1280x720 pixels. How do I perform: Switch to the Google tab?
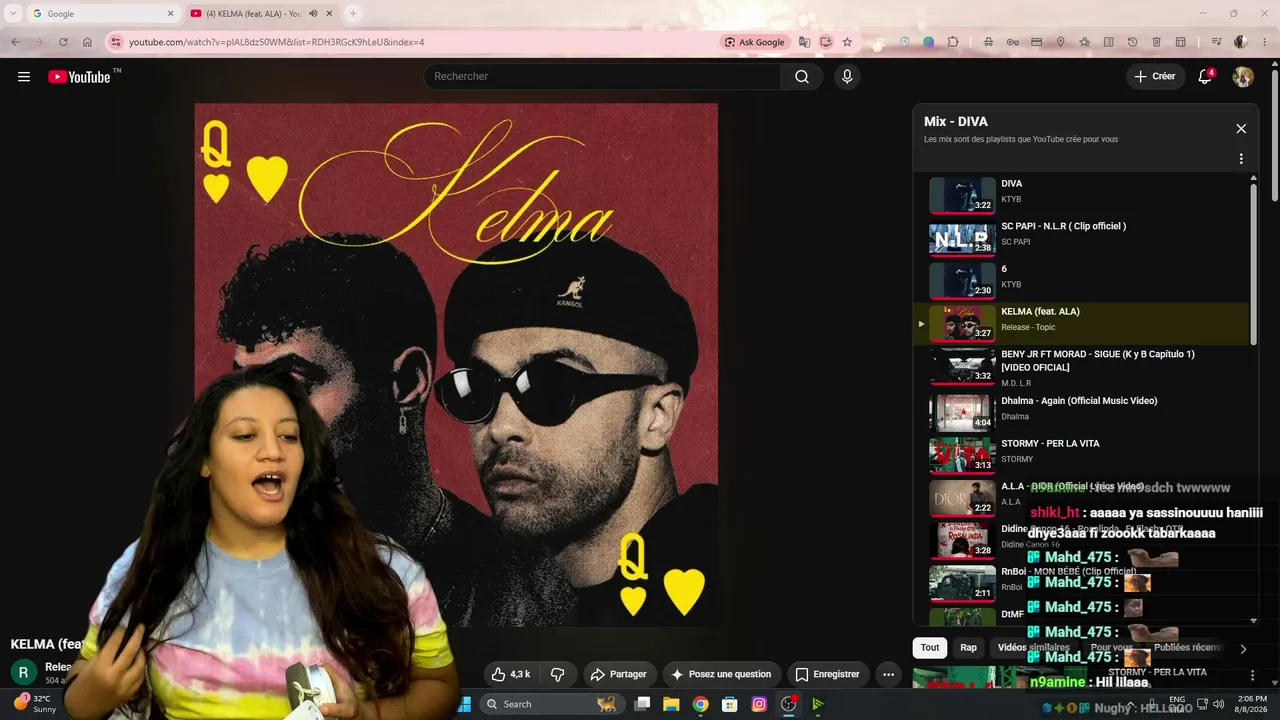102,14
